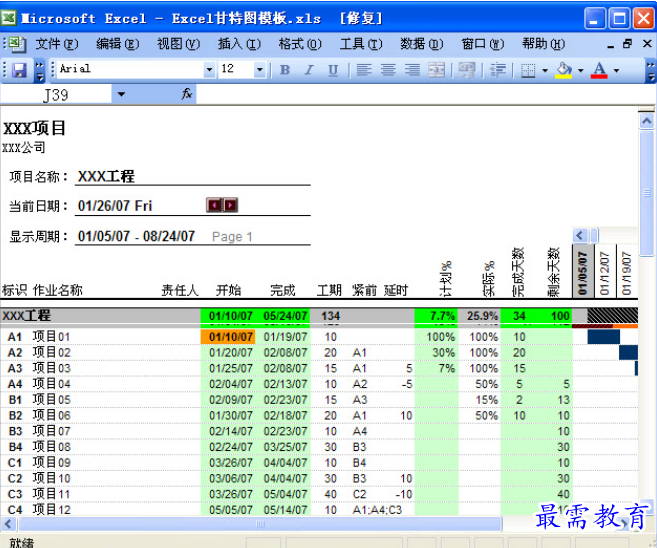Screen dimensions: 657x548
Task: Center align the cell text
Action: coord(388,70)
